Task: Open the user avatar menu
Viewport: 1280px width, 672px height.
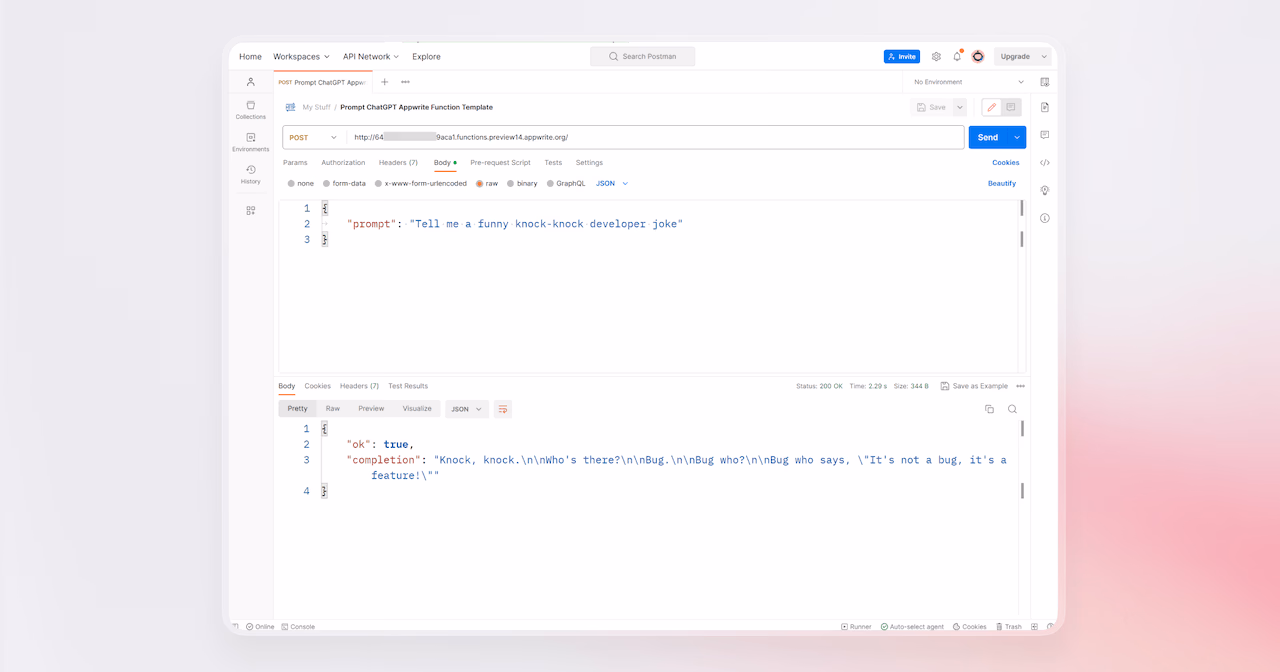Action: (x=978, y=57)
